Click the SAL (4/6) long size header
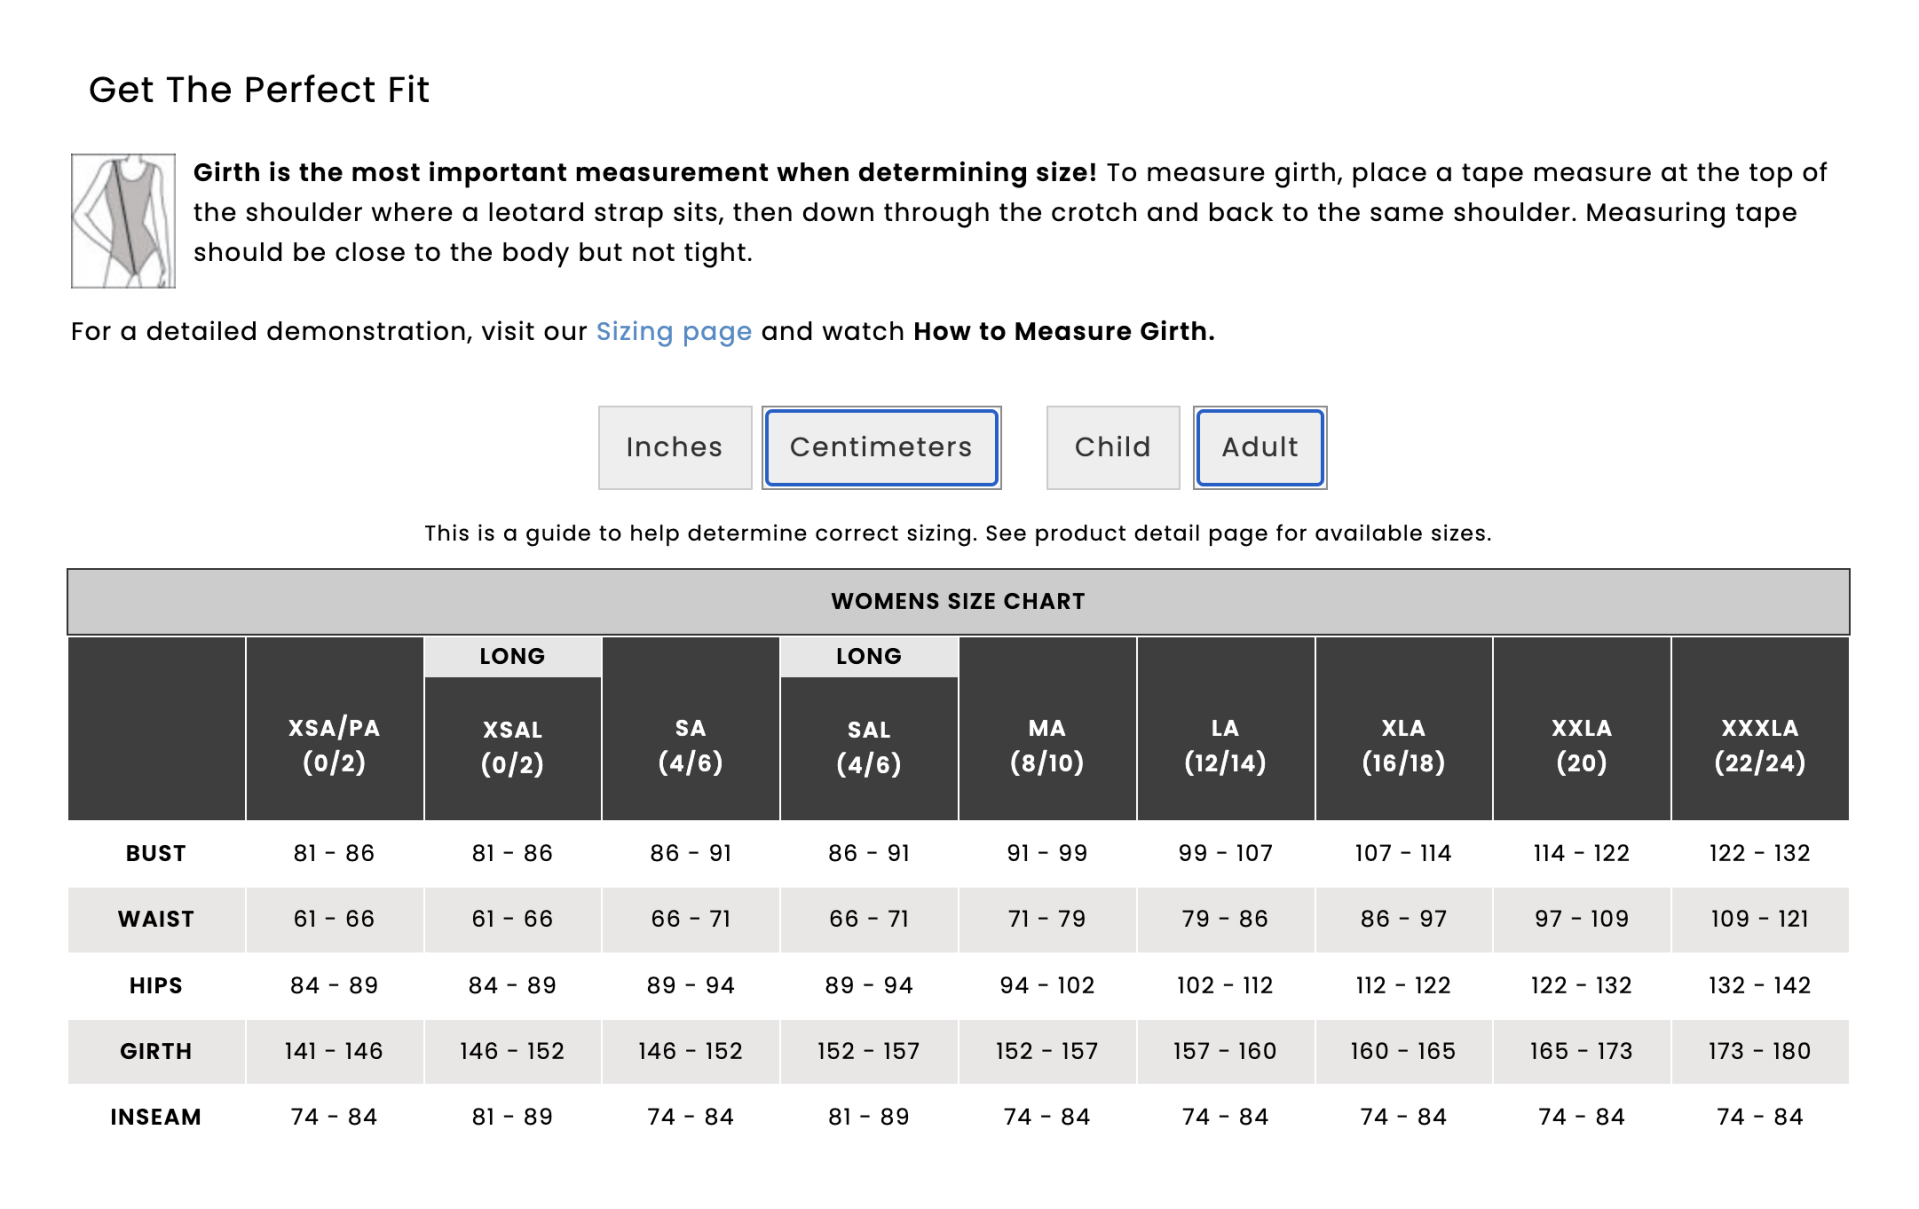Viewport: 1919px width, 1209px height. point(868,747)
